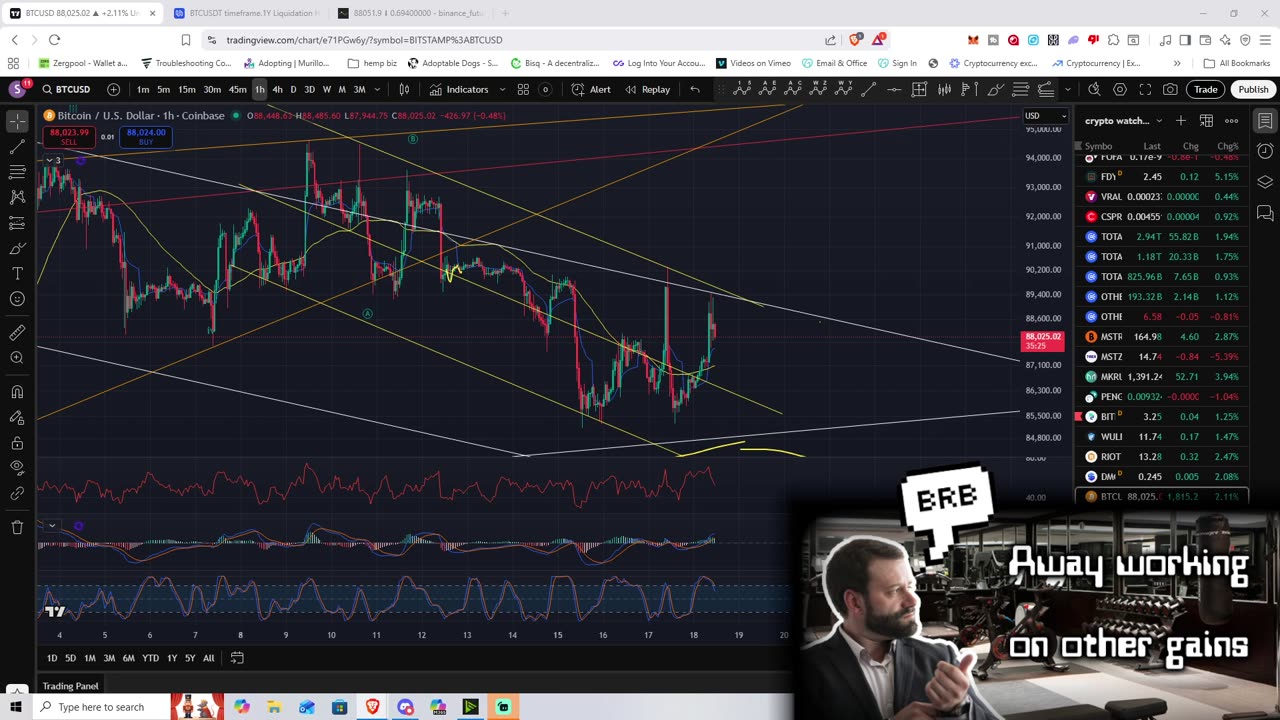The height and width of the screenshot is (720, 1280).
Task: Create an Alert
Action: click(x=591, y=90)
